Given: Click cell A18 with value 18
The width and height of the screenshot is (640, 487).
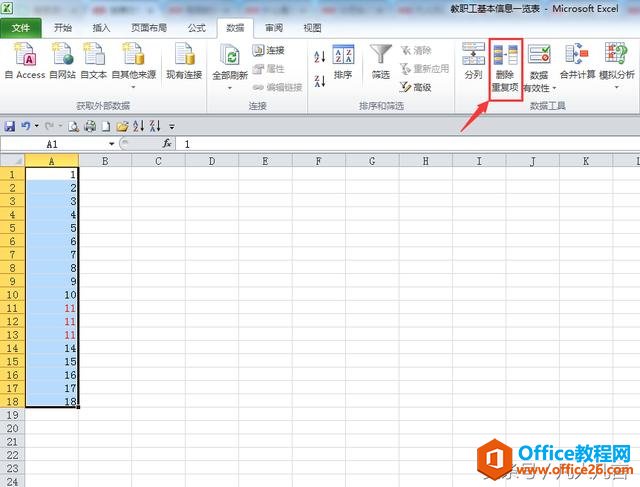Looking at the screenshot, I should click(x=51, y=401).
